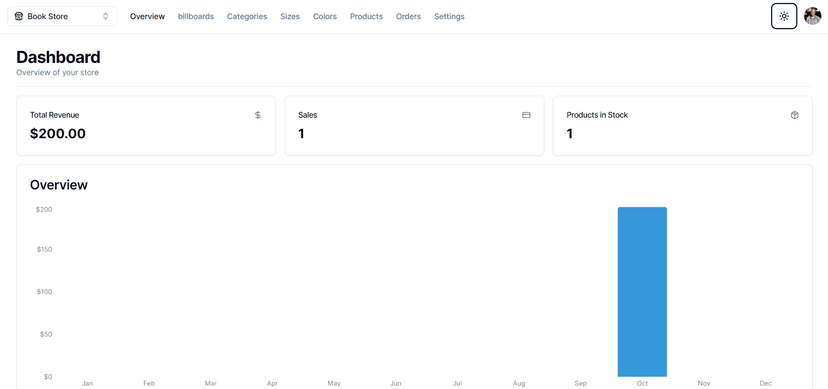
Task: Click the Jul month label
Action: point(457,384)
